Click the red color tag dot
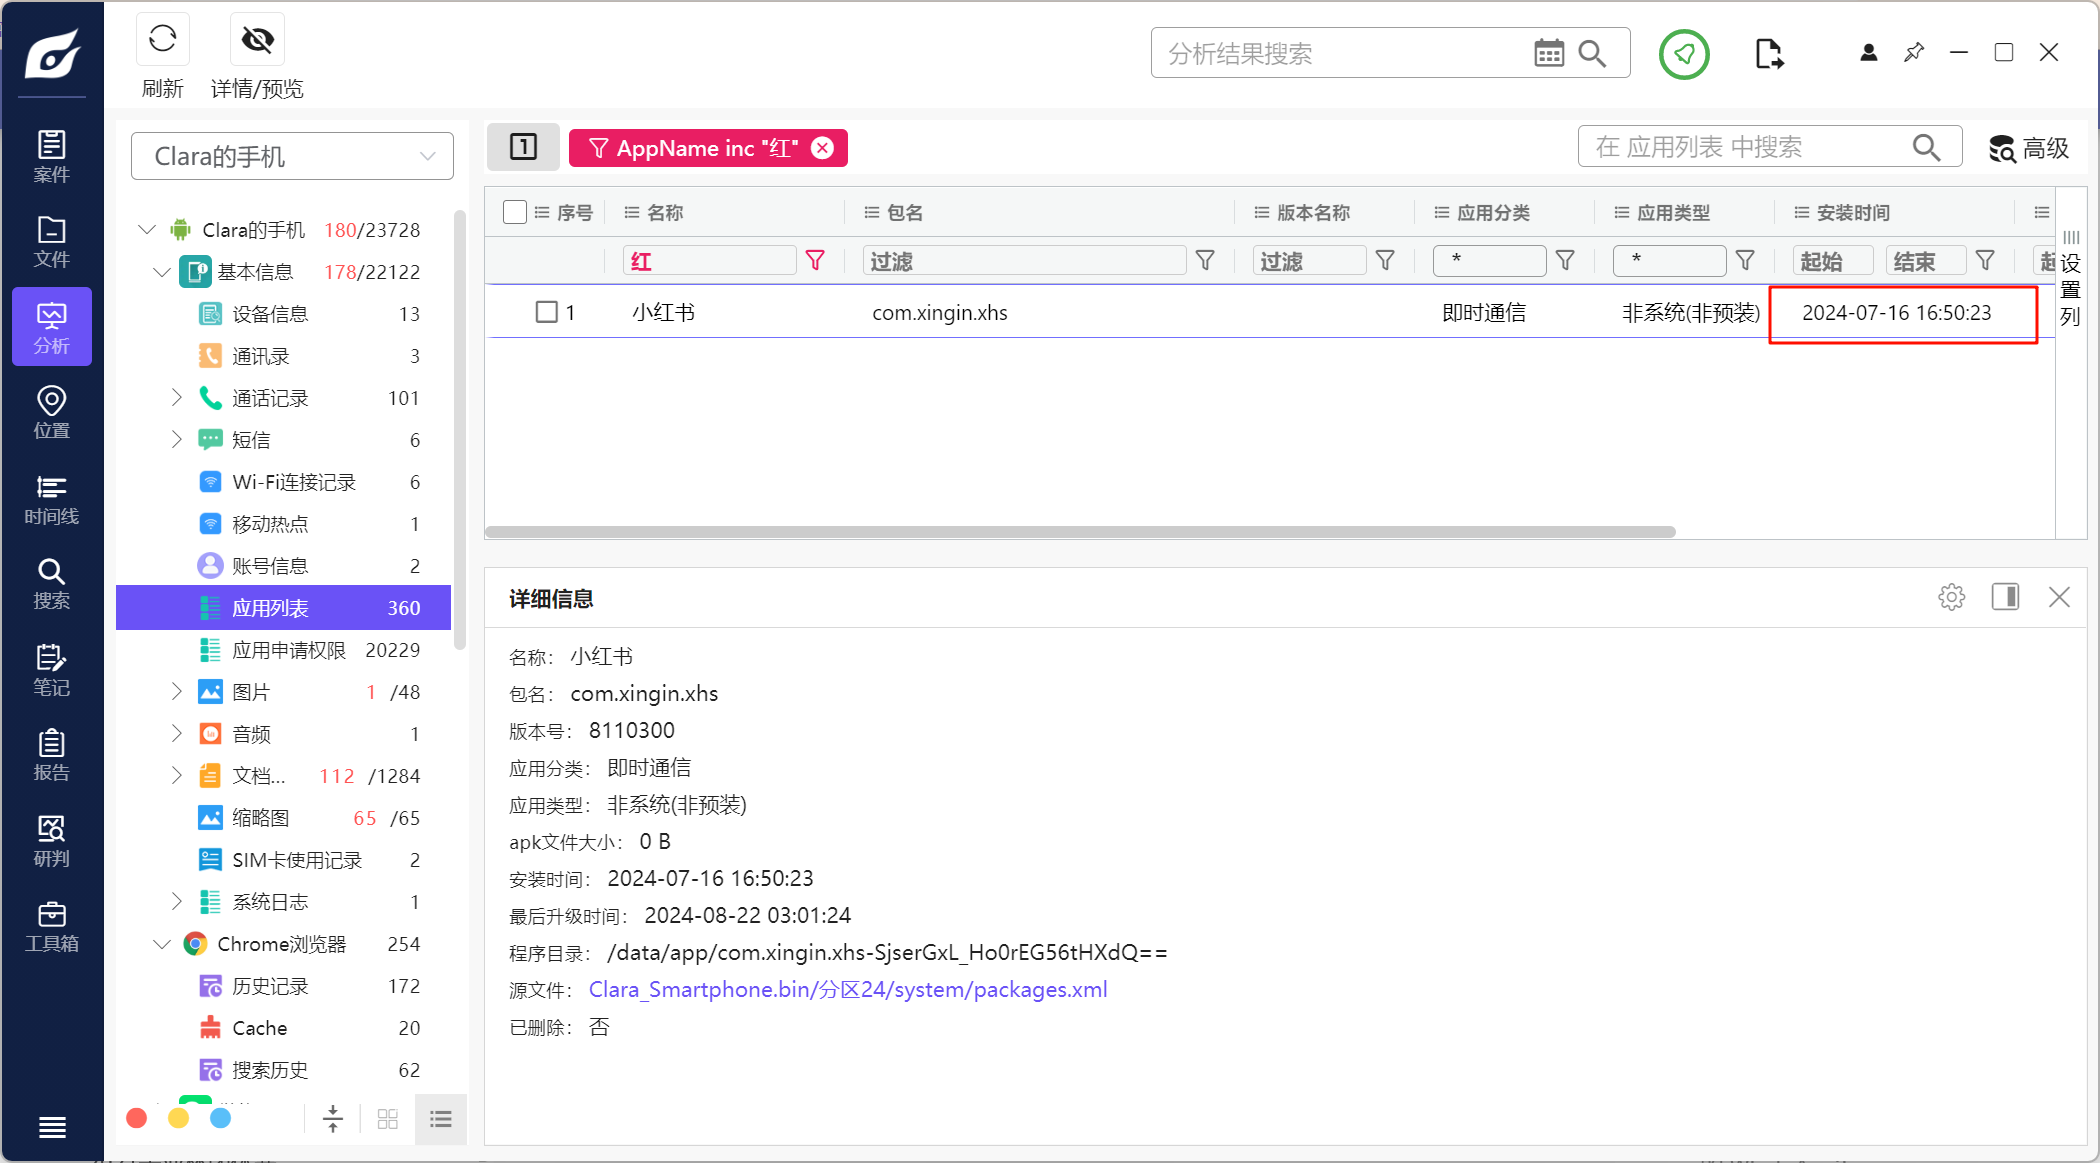This screenshot has width=2100, height=1163. tap(137, 1118)
